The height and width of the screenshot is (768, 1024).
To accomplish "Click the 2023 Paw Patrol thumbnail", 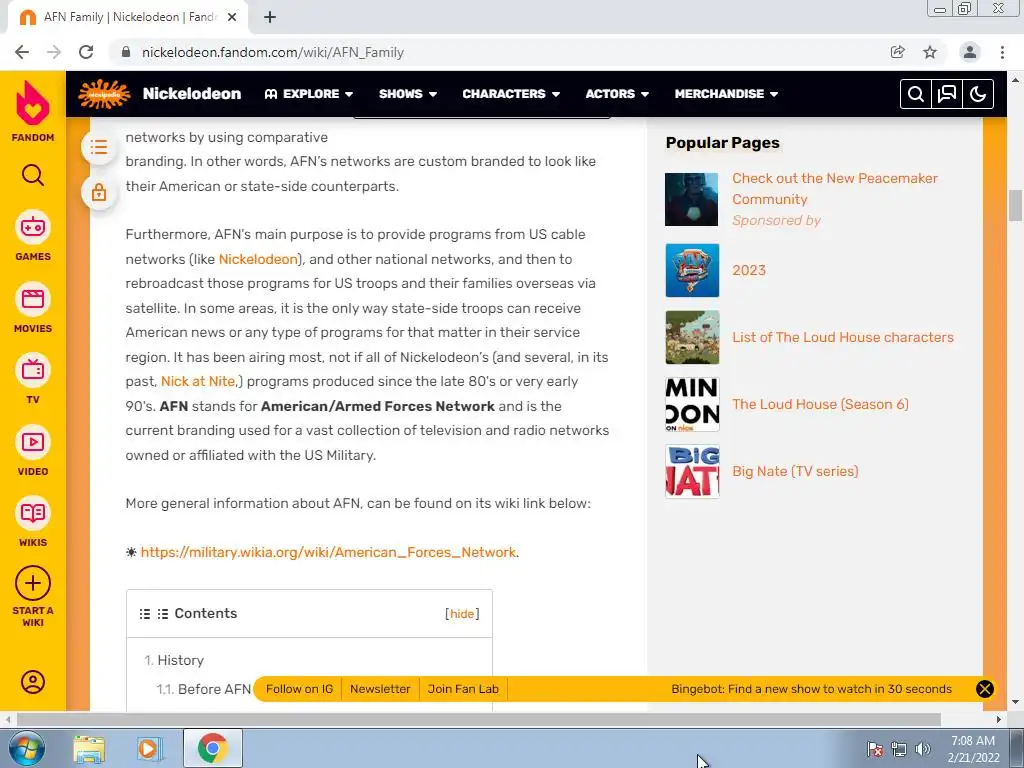I will tap(692, 270).
